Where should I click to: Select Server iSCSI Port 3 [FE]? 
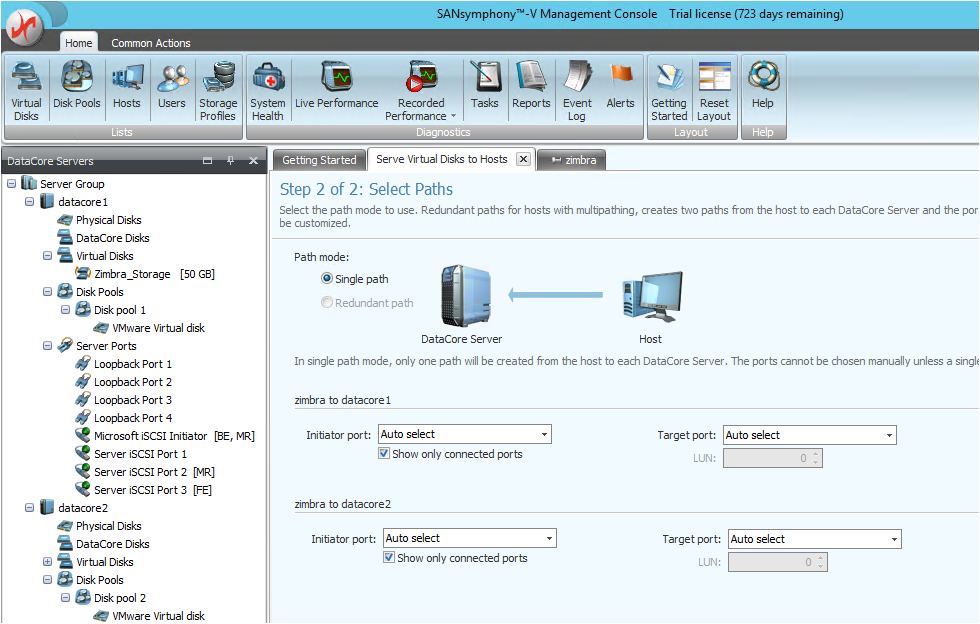[x=144, y=490]
